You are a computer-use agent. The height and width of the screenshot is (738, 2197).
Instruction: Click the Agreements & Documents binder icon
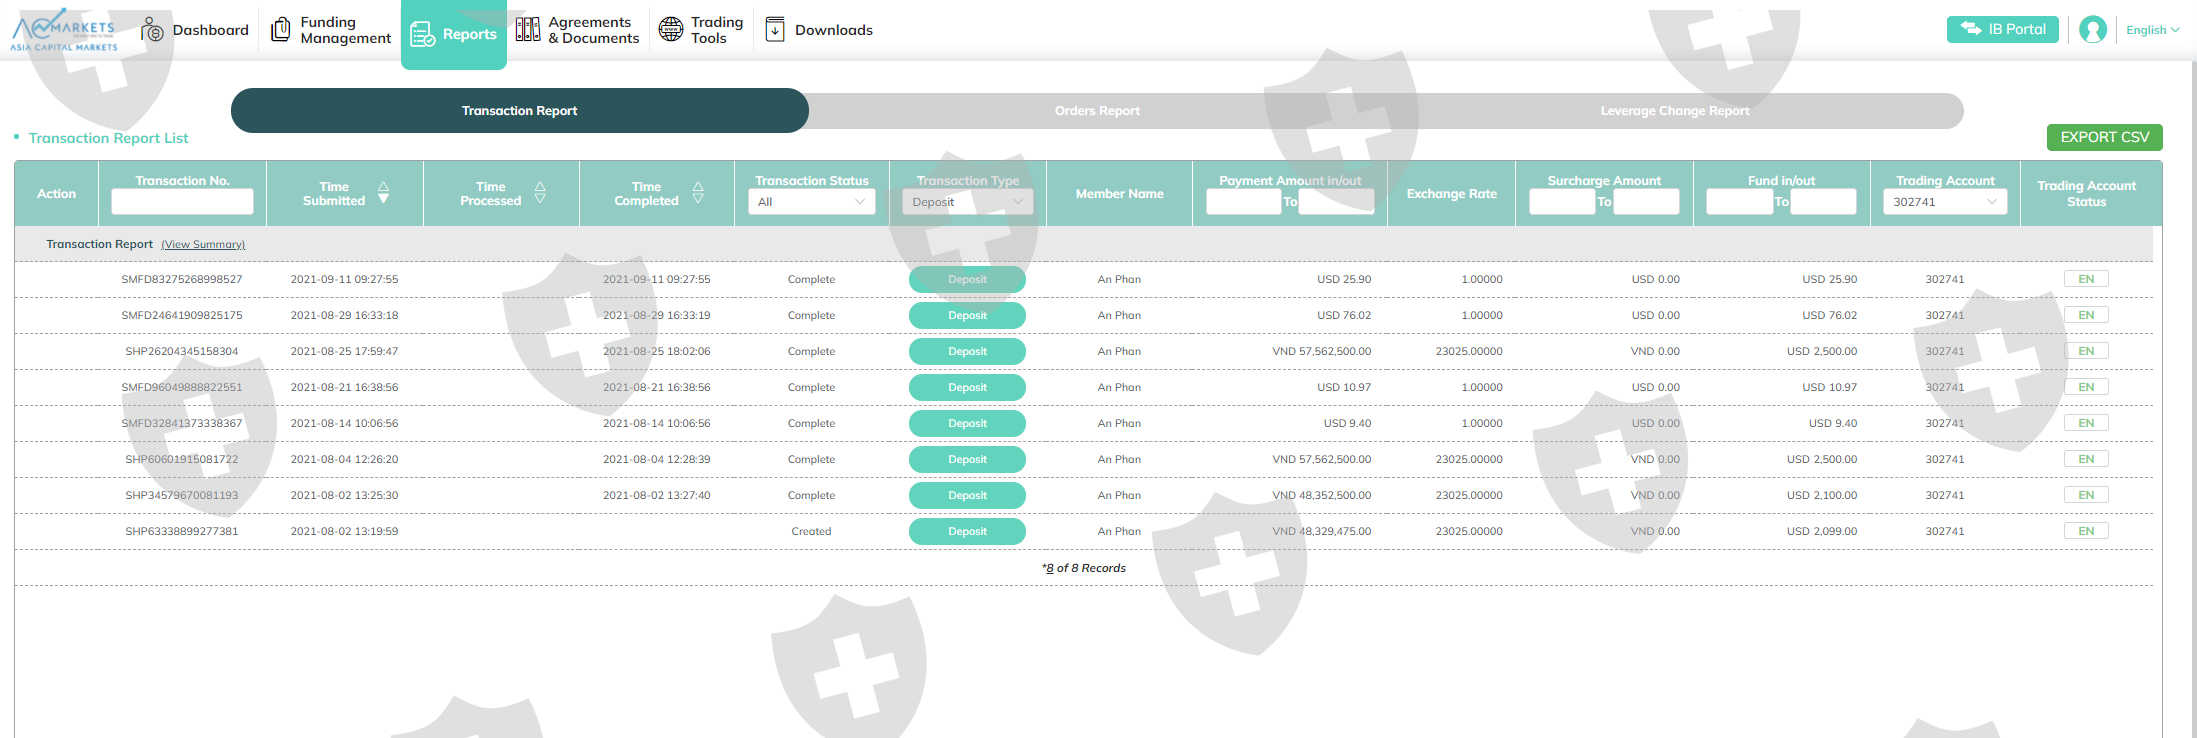pos(528,30)
